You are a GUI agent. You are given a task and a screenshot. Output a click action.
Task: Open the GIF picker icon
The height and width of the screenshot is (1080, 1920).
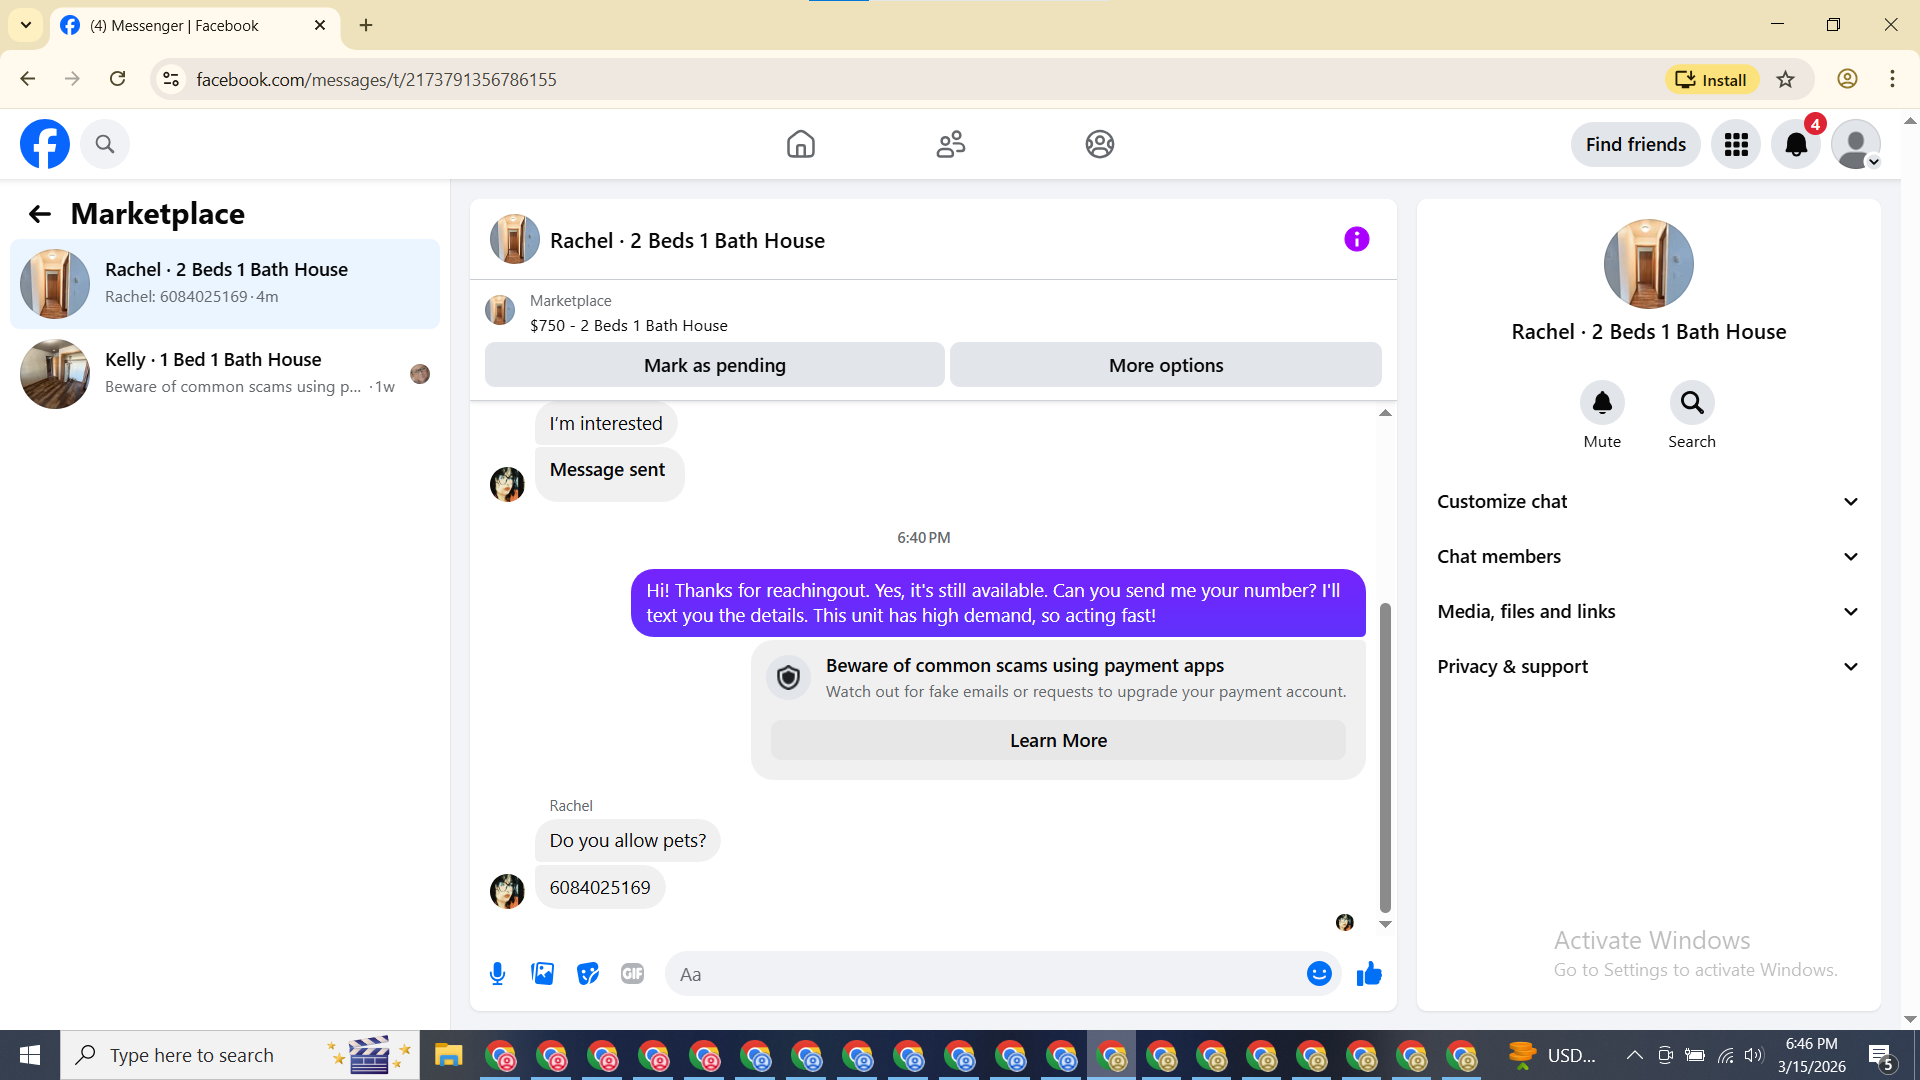tap(633, 974)
